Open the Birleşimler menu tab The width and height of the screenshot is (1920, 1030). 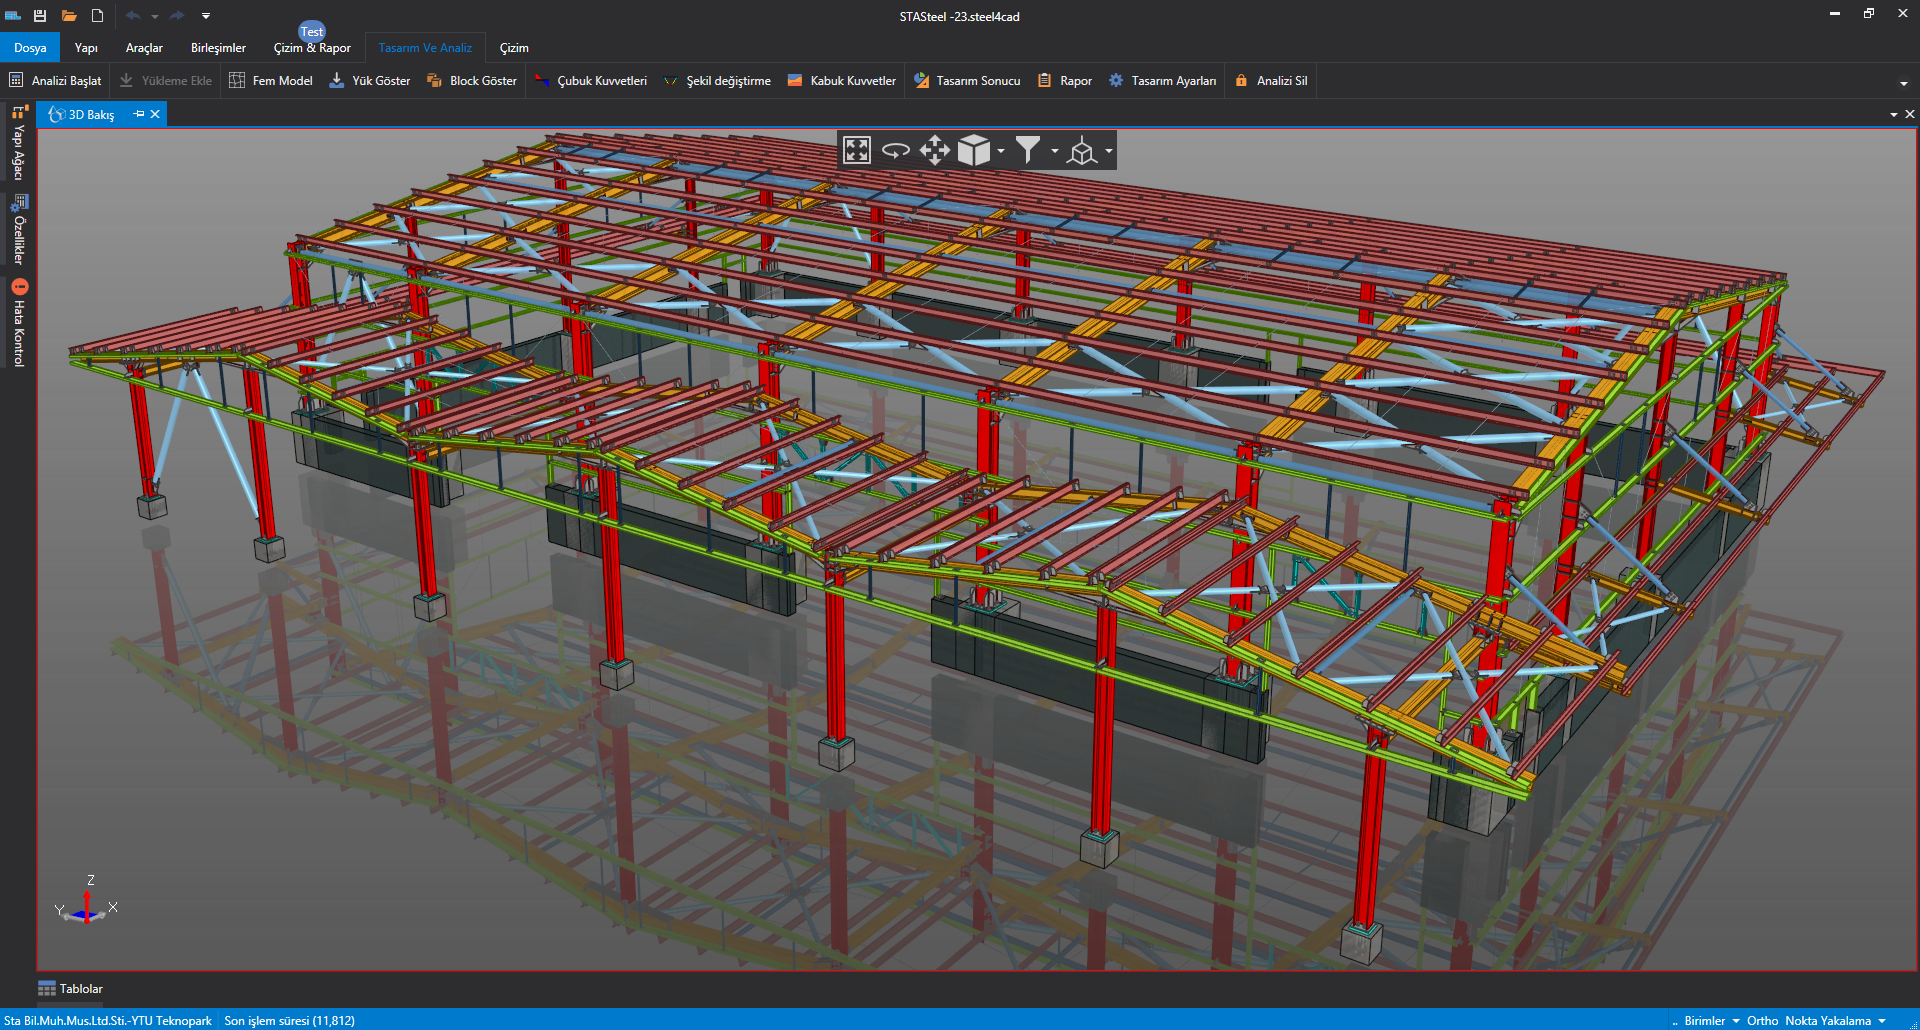point(218,48)
